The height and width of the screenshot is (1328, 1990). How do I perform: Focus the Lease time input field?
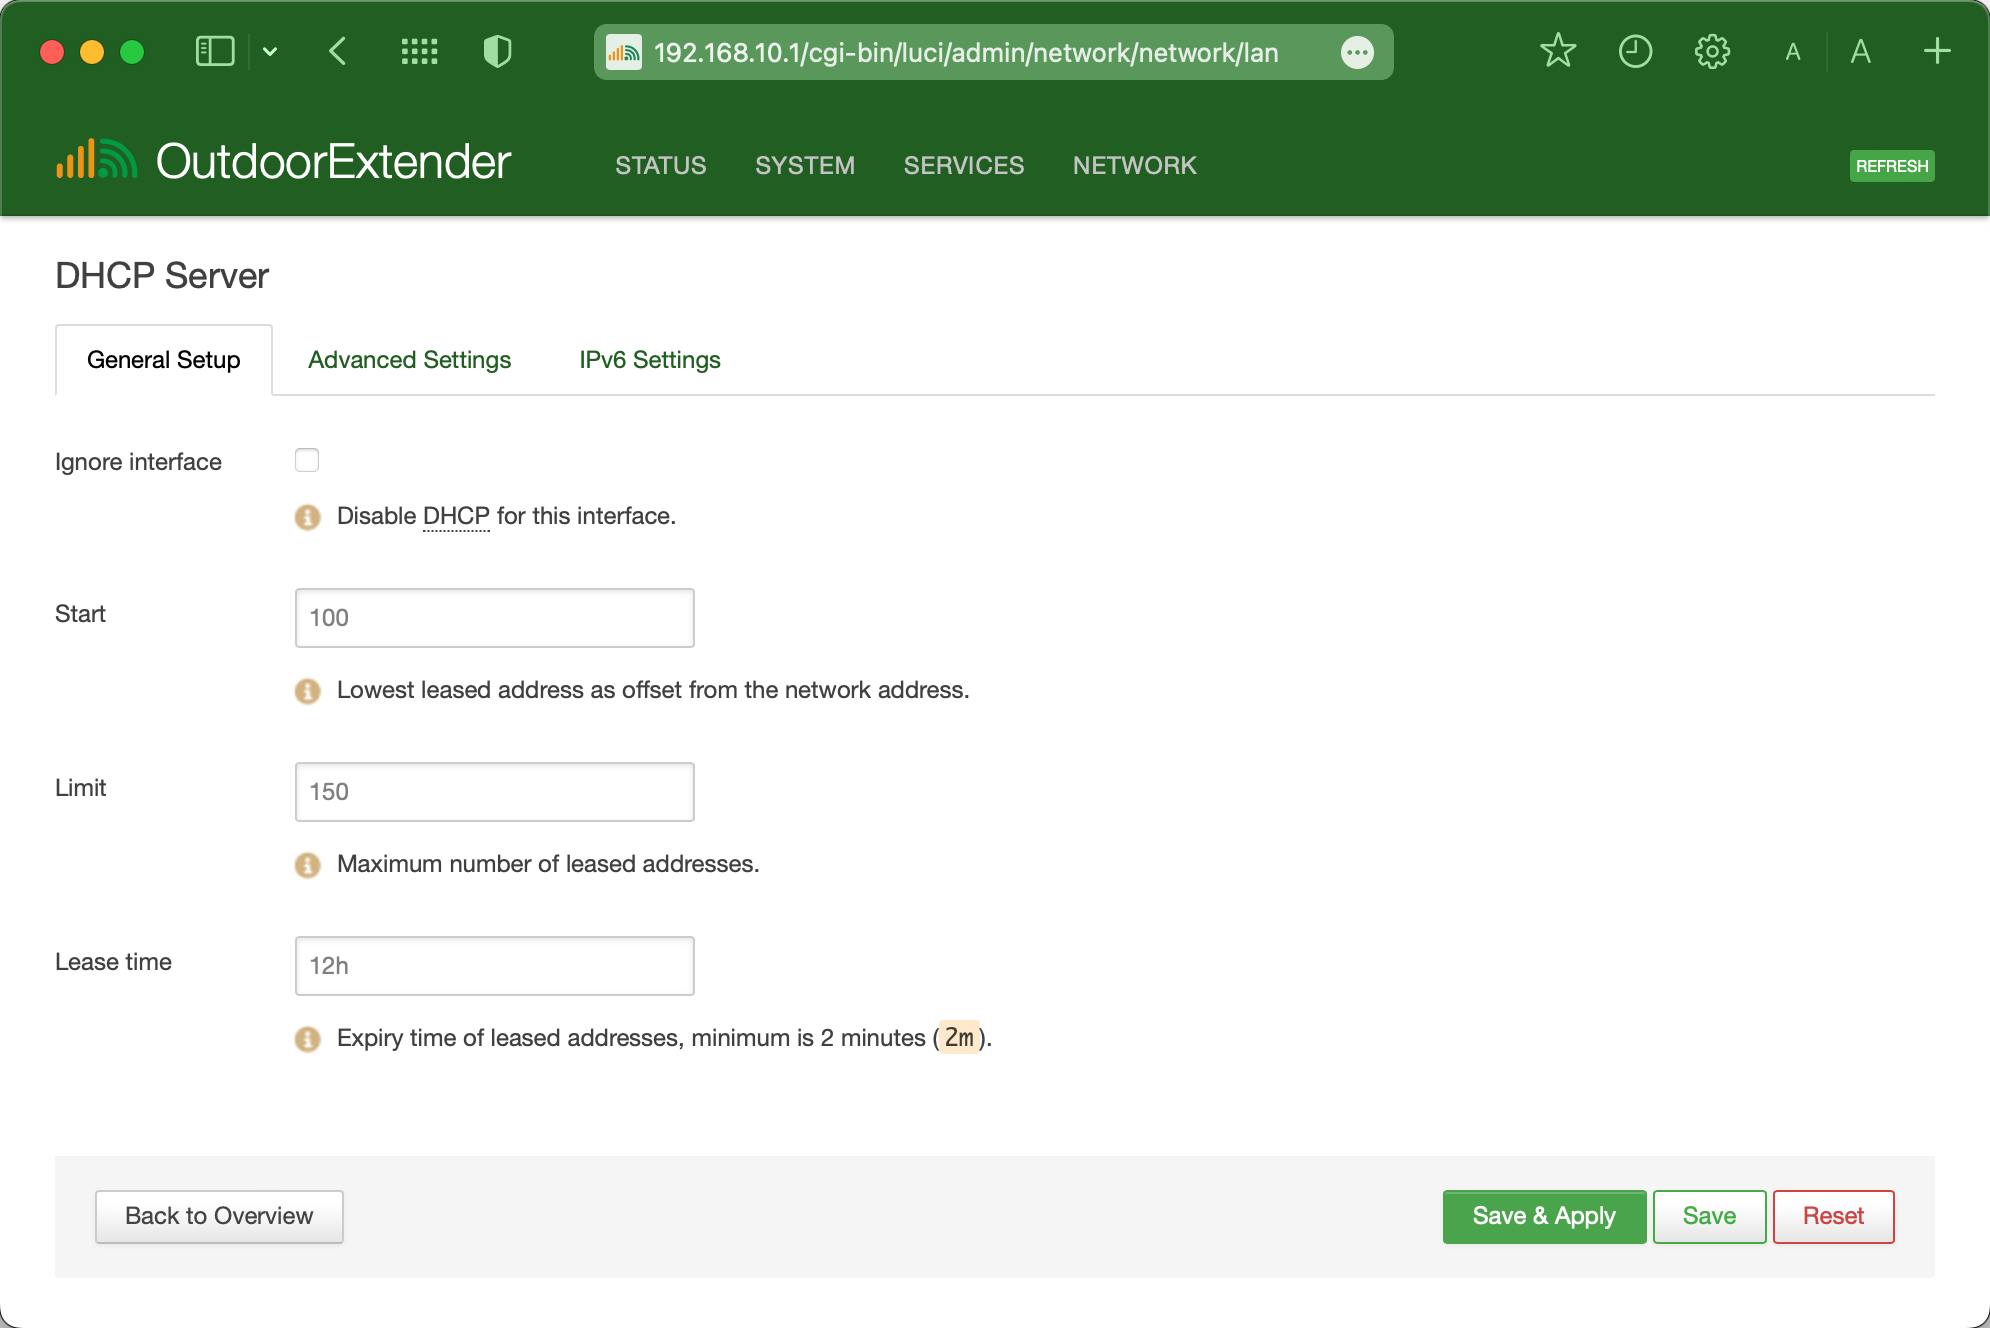point(494,966)
